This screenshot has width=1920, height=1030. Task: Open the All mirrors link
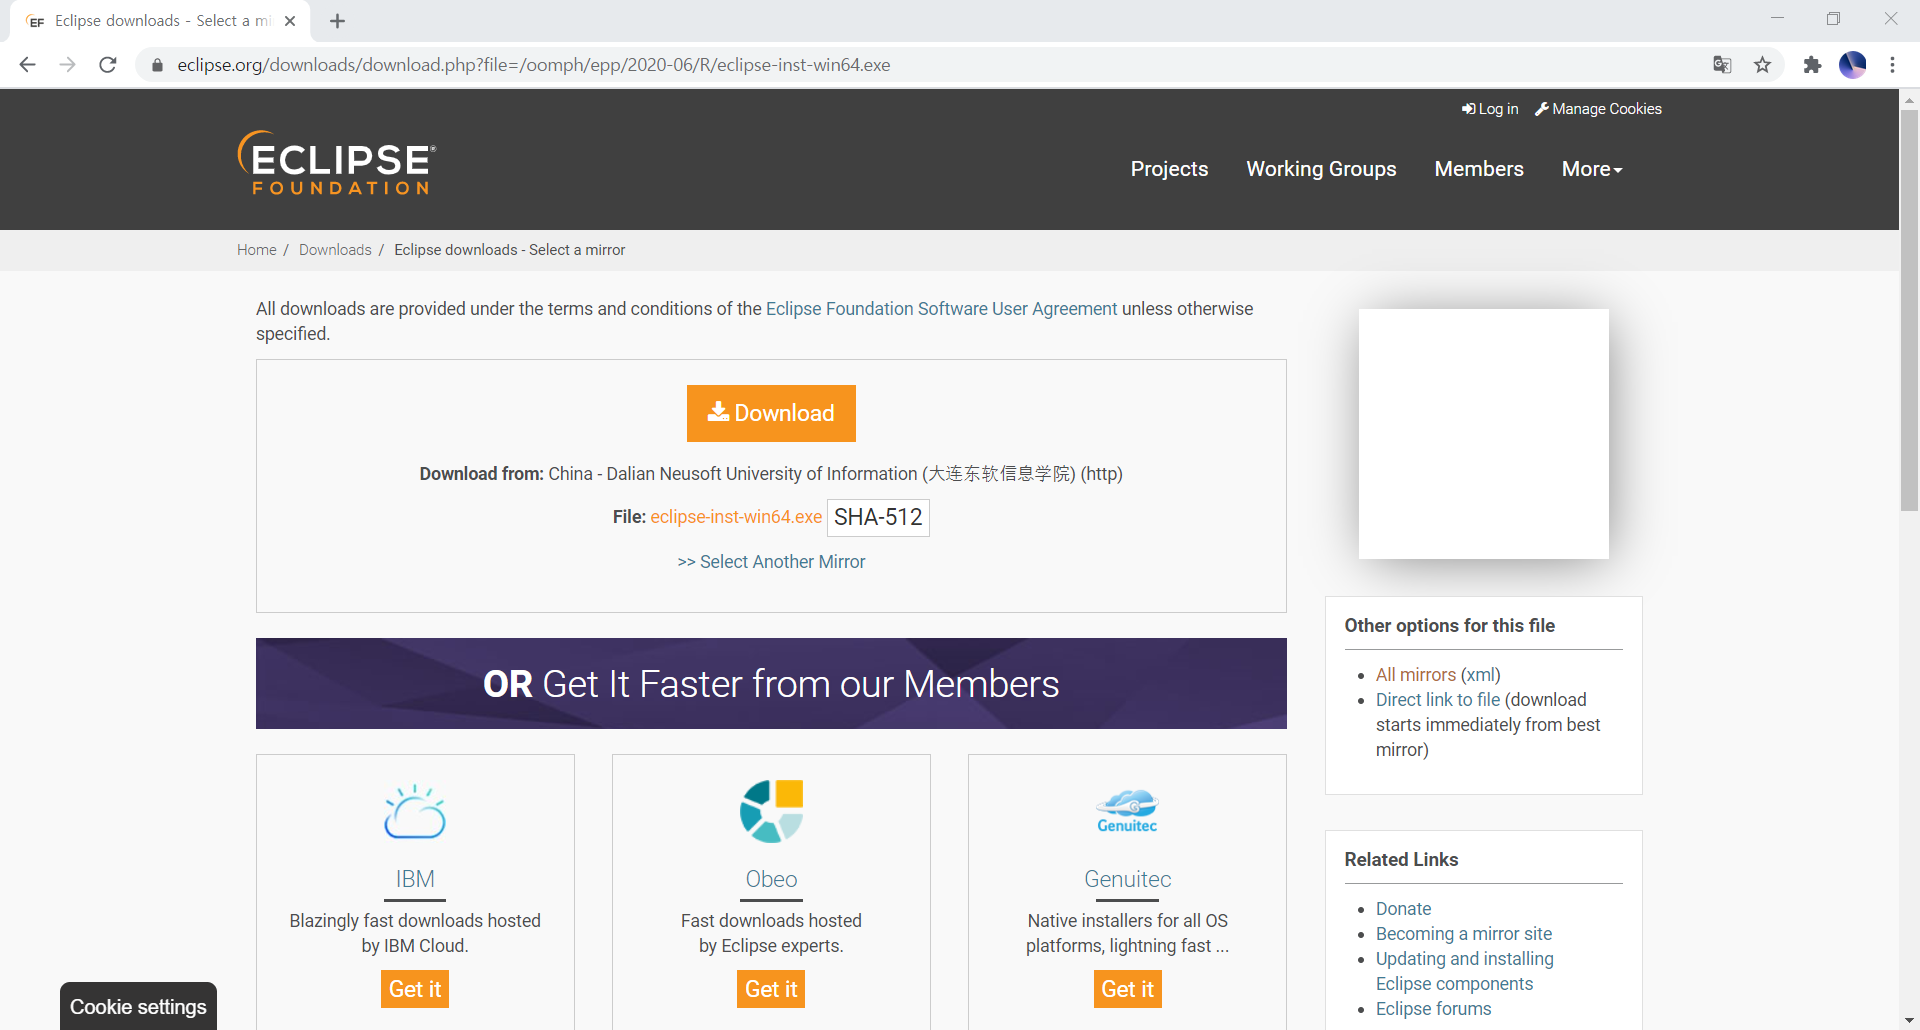click(x=1415, y=675)
